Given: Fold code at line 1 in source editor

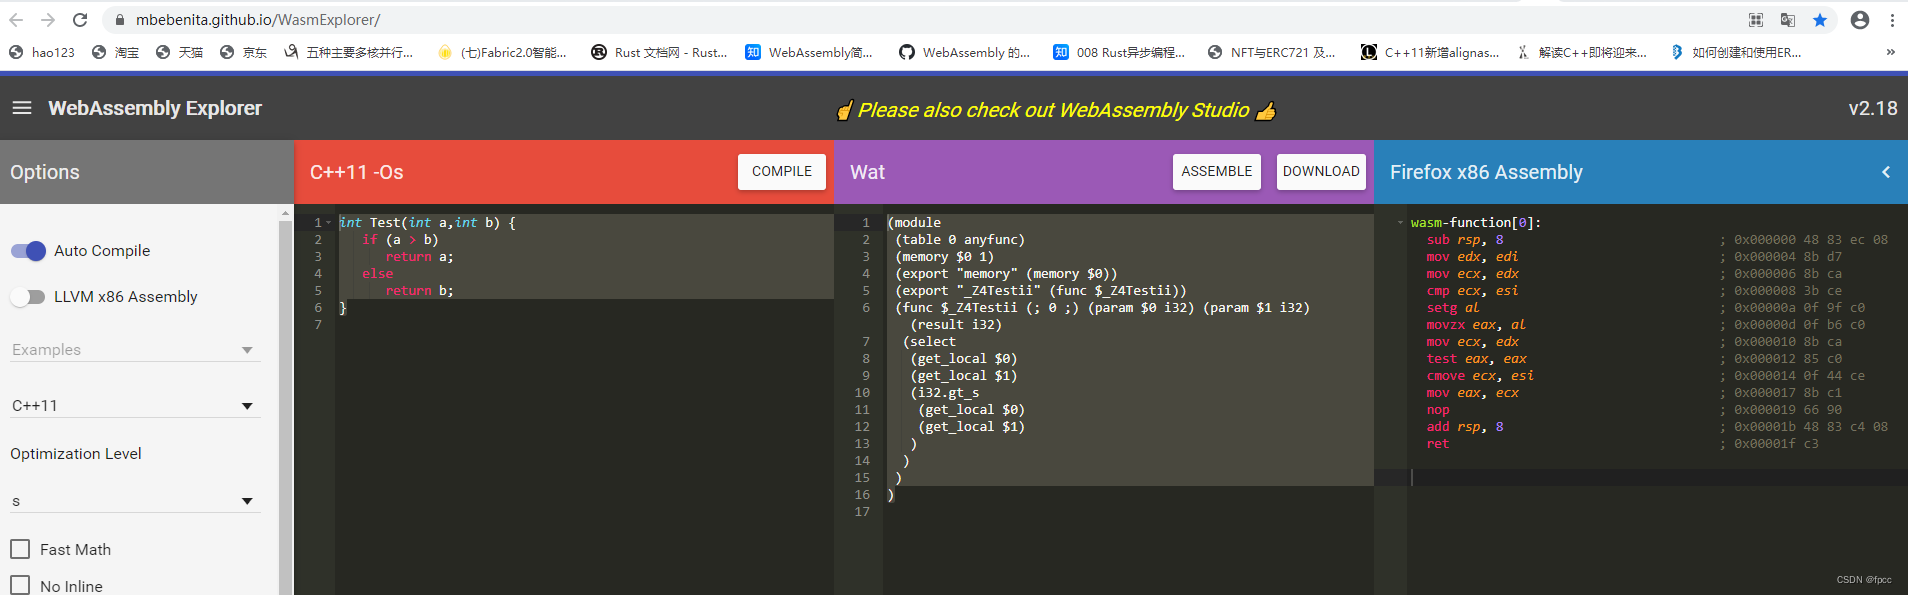Looking at the screenshot, I should point(328,223).
